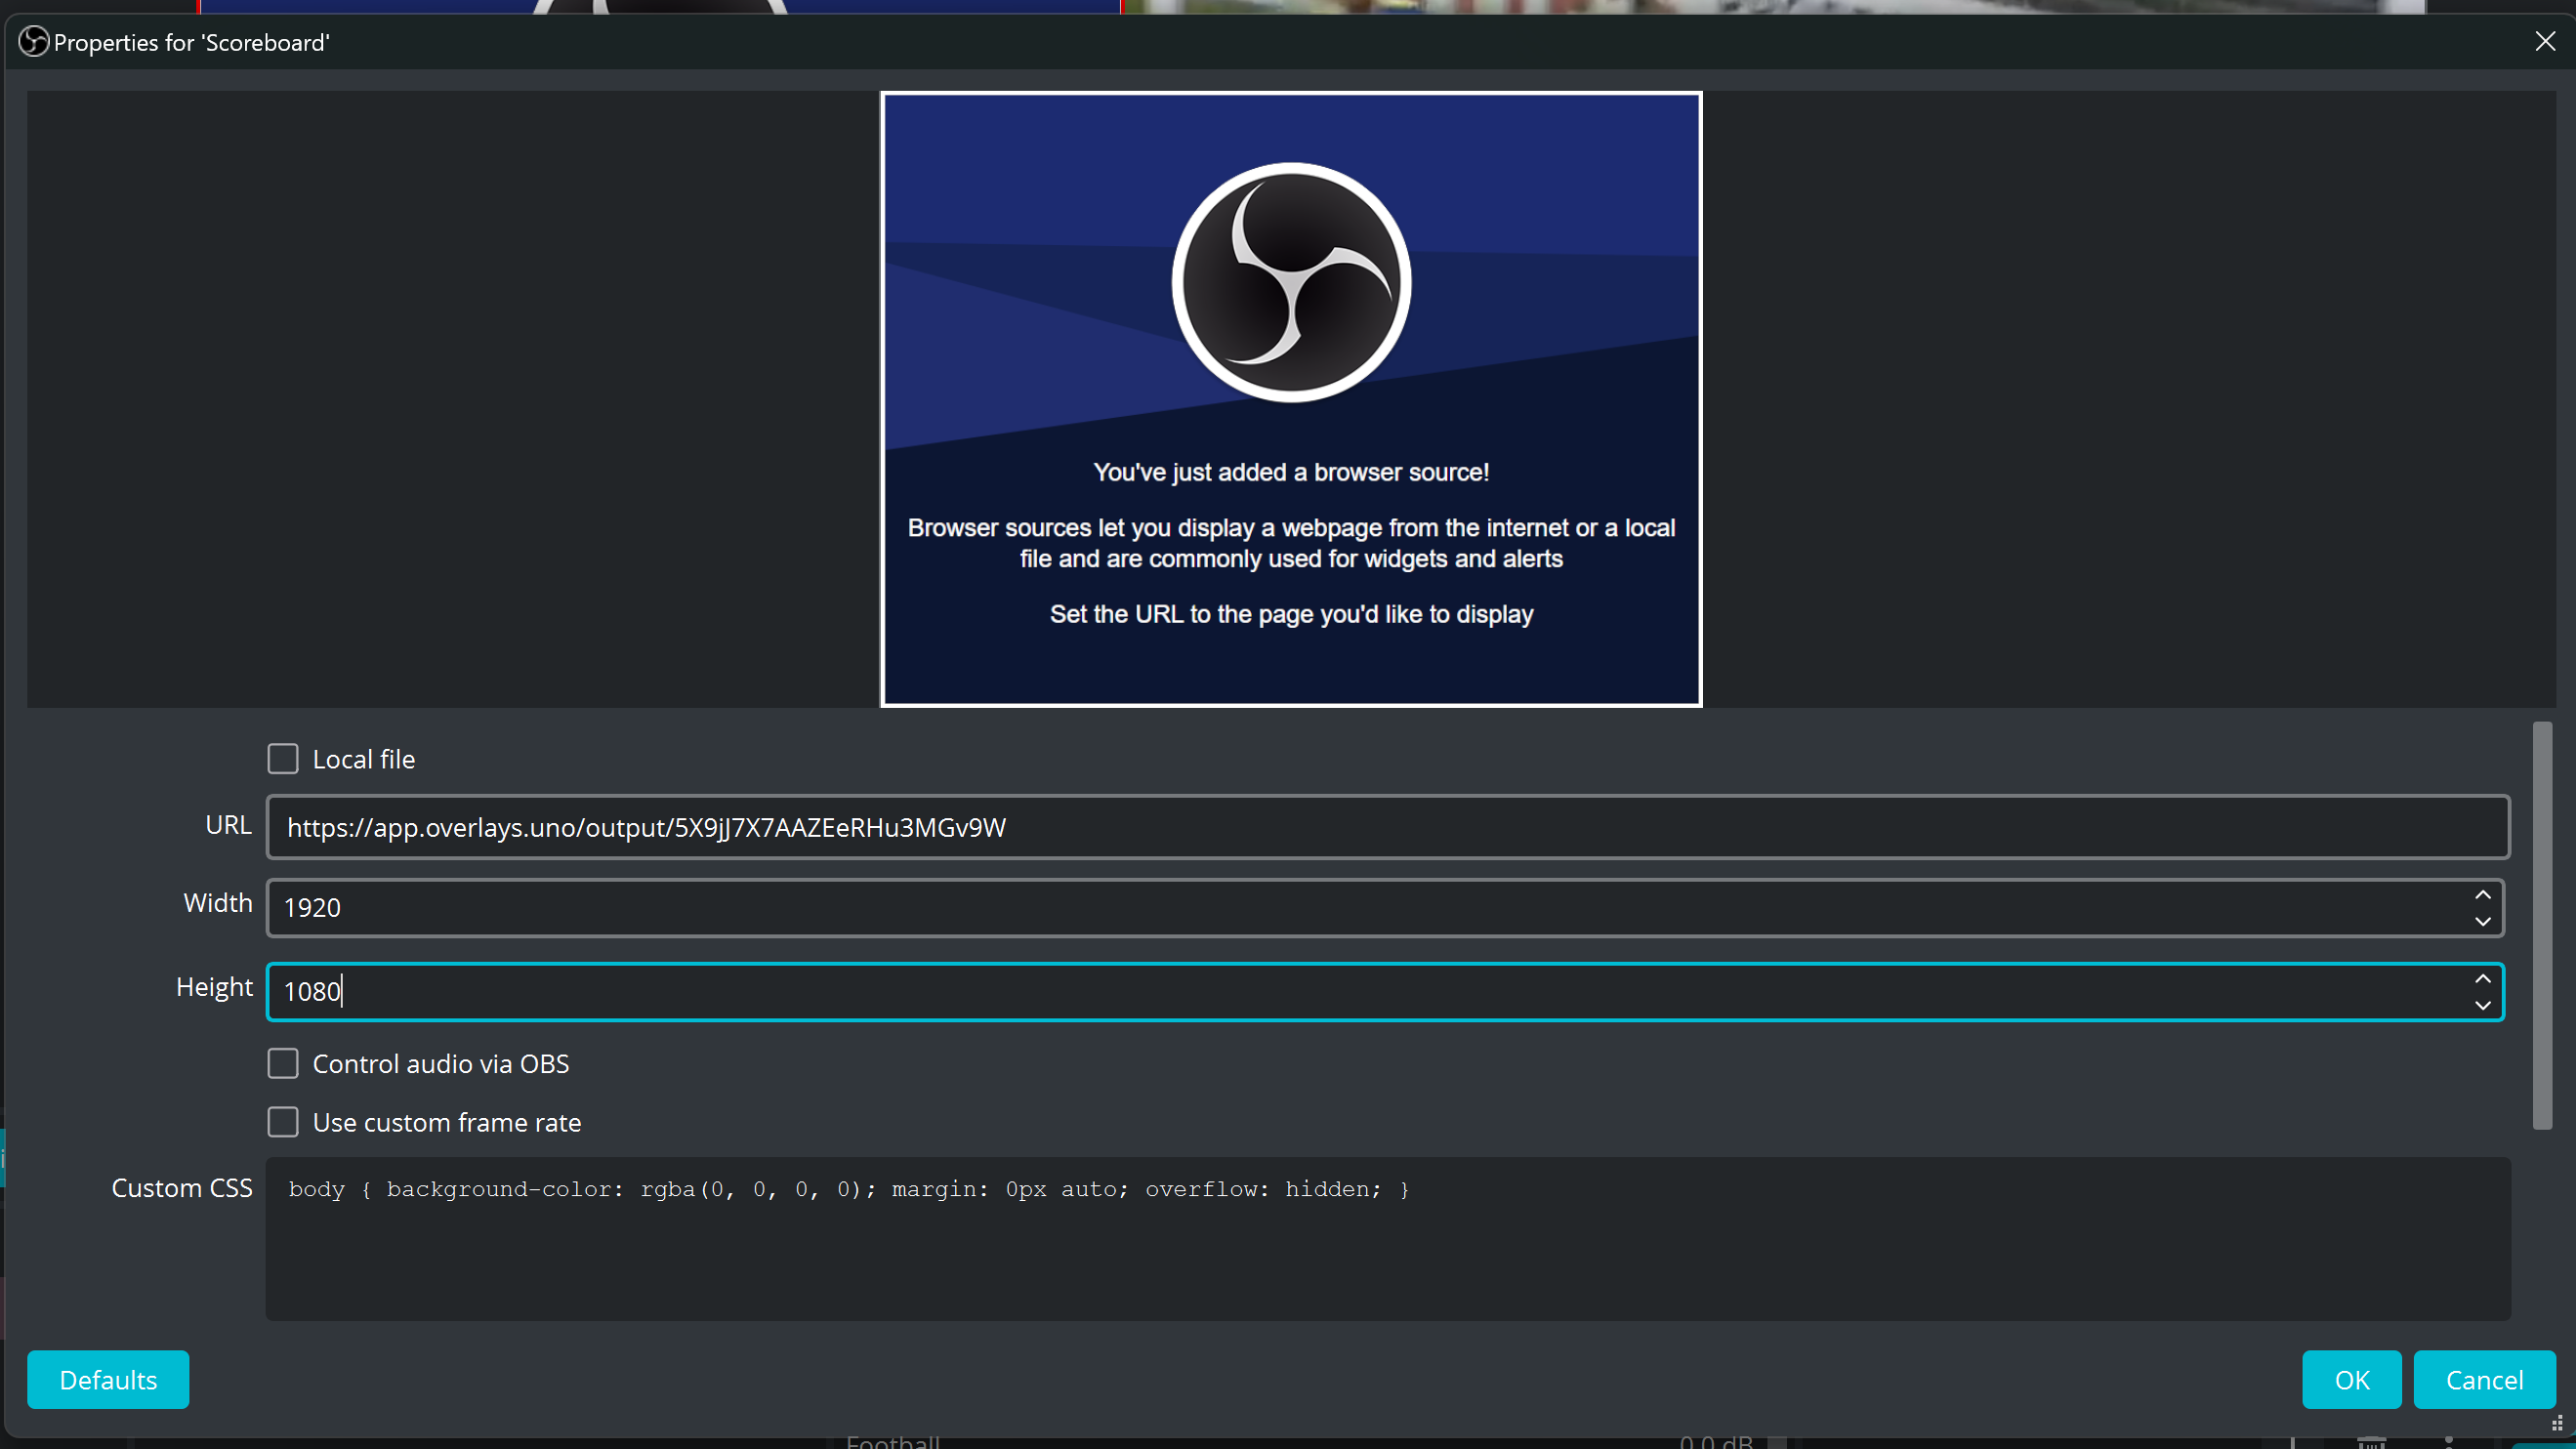Click the properties vertical scrollbar
Viewport: 2576px width, 1449px height.
[2541, 925]
